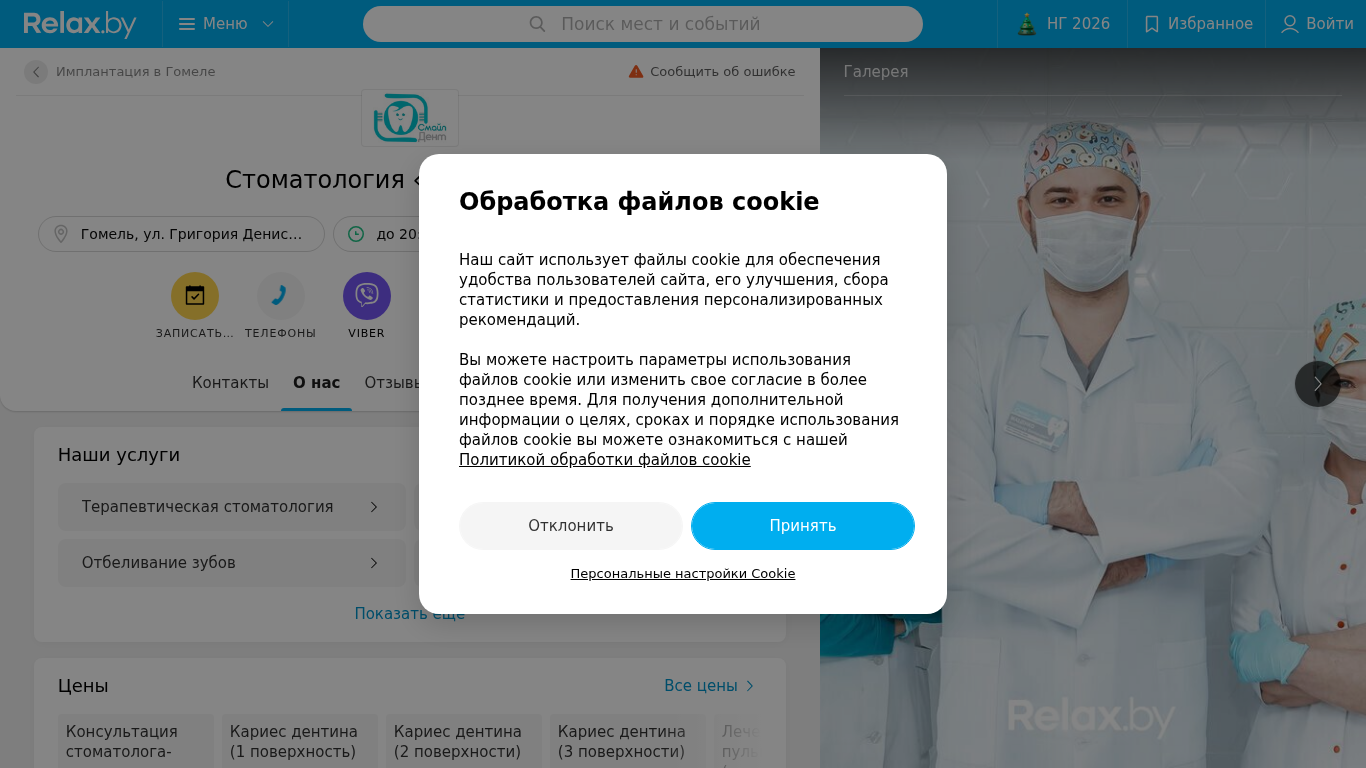Click the Записаться calendar icon
The image size is (1366, 768).
(195, 296)
